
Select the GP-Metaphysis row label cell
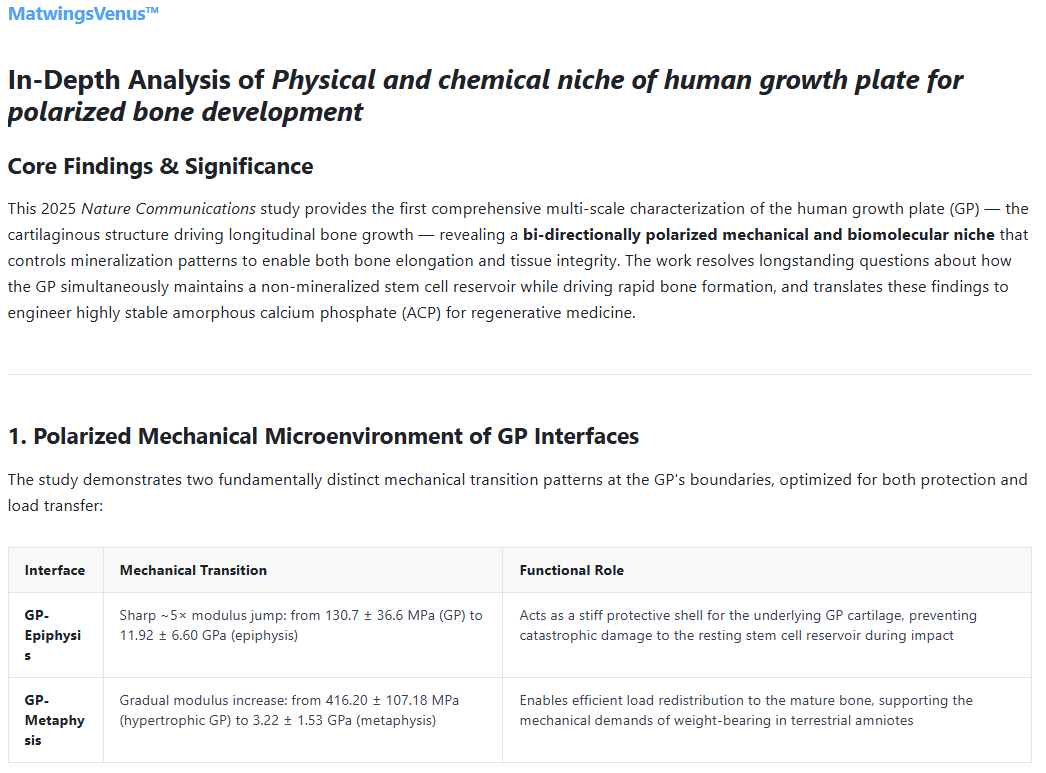(x=56, y=720)
